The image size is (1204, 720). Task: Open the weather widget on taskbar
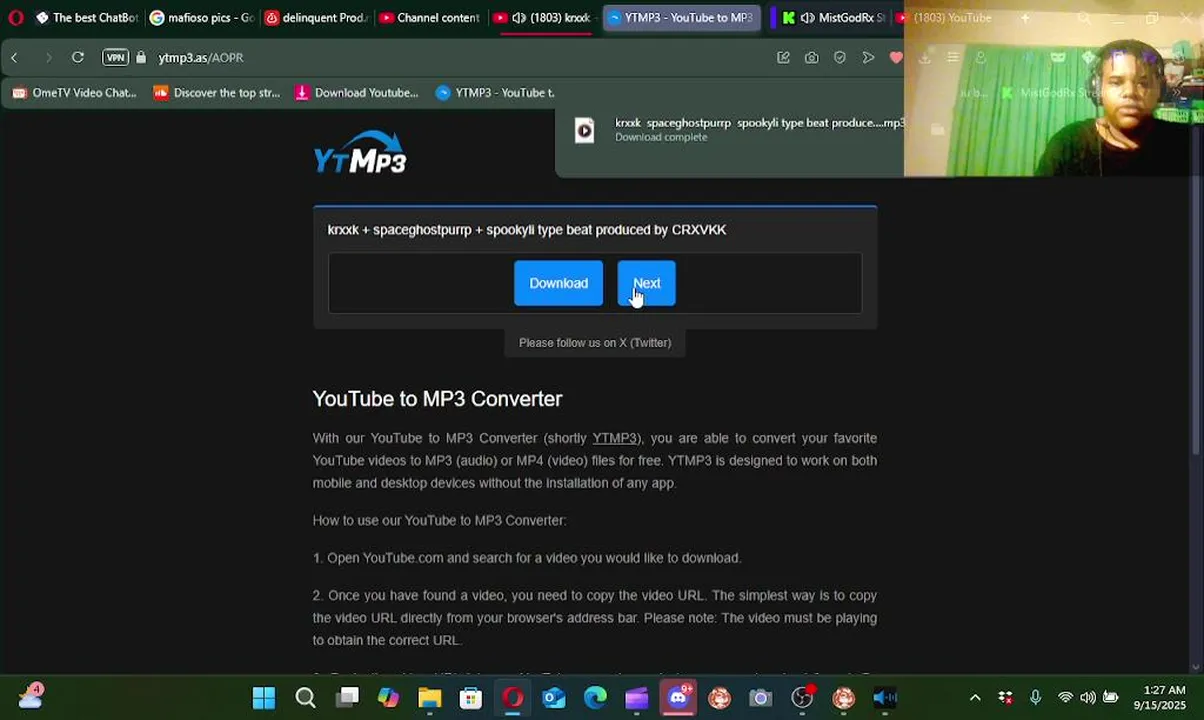pyautogui.click(x=30, y=696)
